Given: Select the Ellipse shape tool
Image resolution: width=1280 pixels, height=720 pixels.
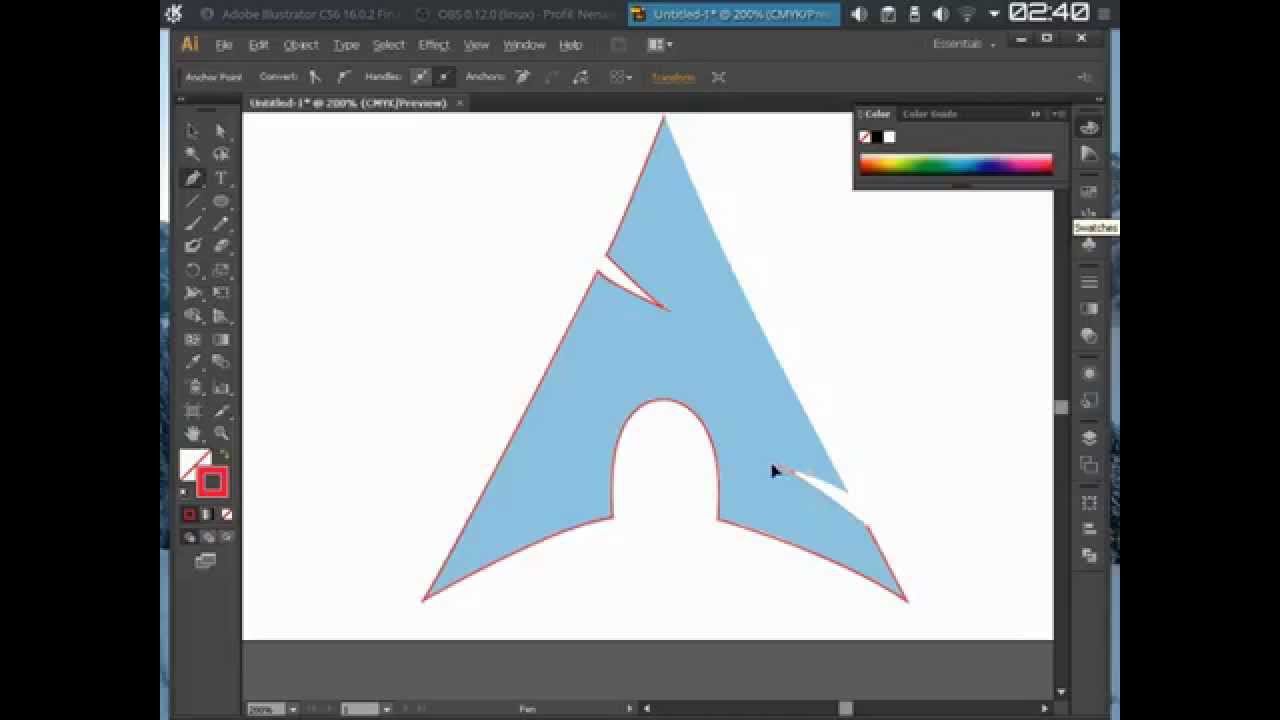Looking at the screenshot, I should 221,201.
